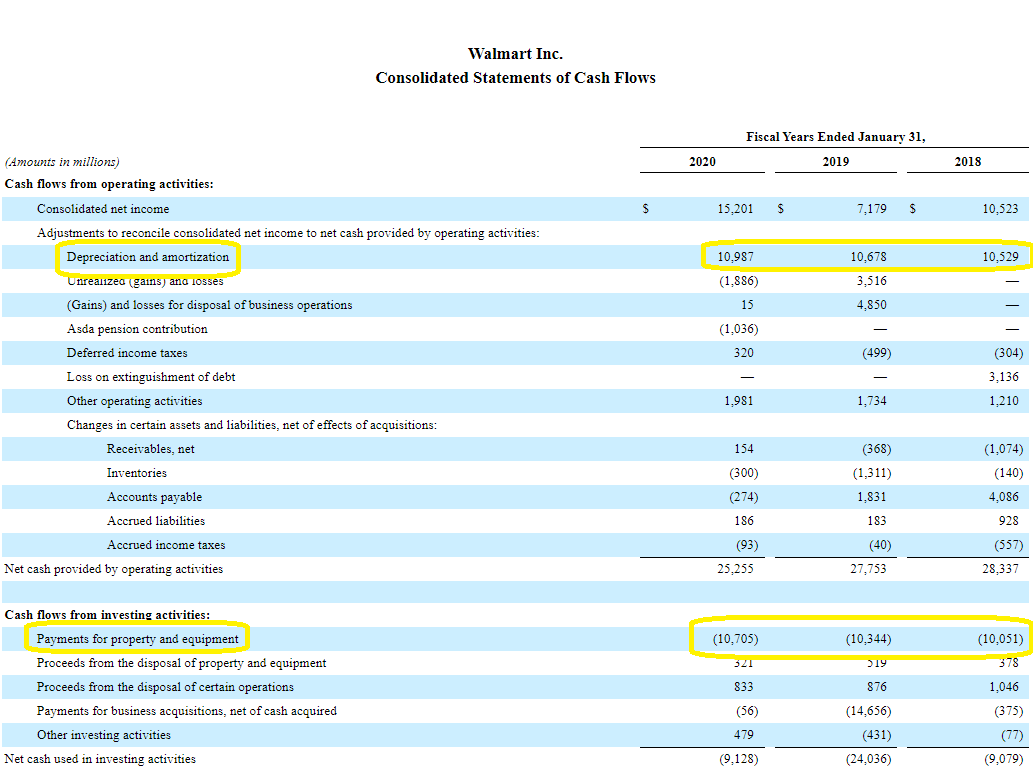Screen dimensions: 1033x771
Task: Click the 10,987 depreciation value for 2020
Action: [x=737, y=257]
